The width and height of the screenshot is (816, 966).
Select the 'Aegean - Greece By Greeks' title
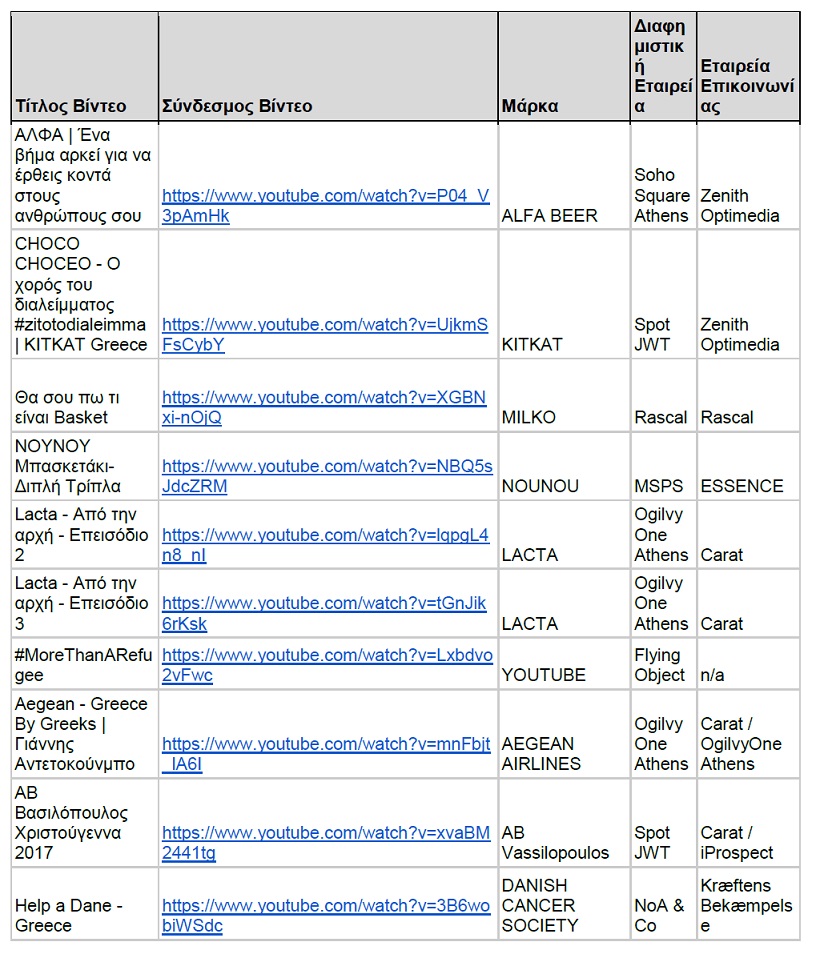(81, 734)
